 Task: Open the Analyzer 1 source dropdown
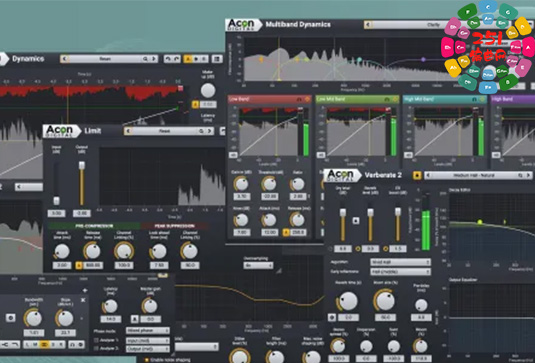(x=148, y=340)
